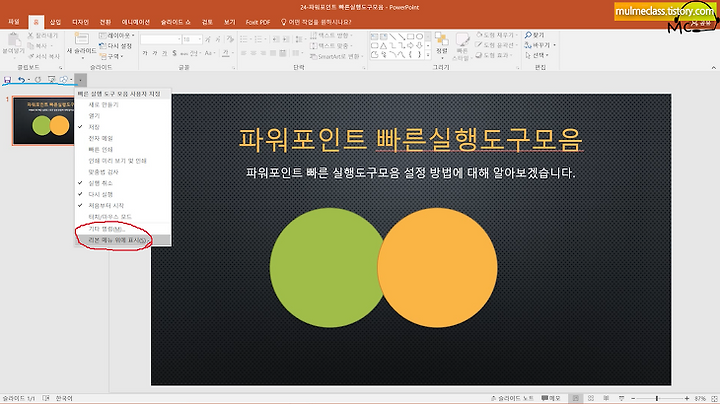The width and height of the screenshot is (720, 404).
Task: Select the line shape in shapes gallery
Action: 392,36
